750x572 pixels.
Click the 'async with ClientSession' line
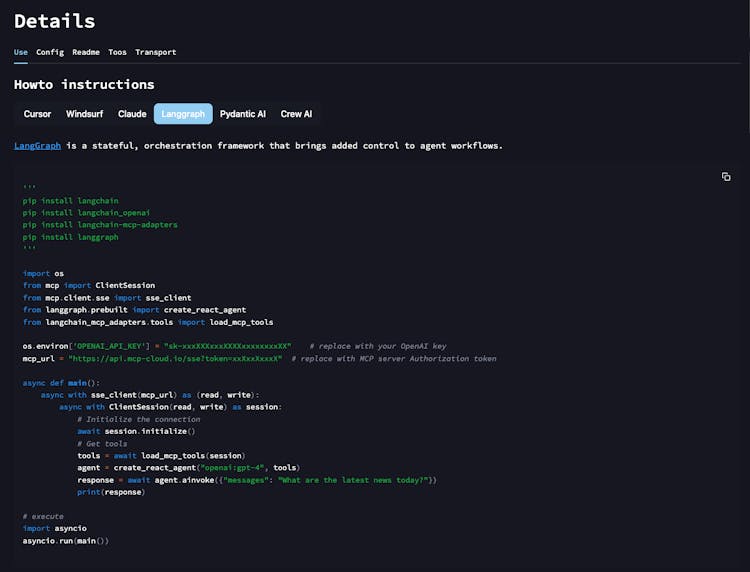[x=171, y=407]
